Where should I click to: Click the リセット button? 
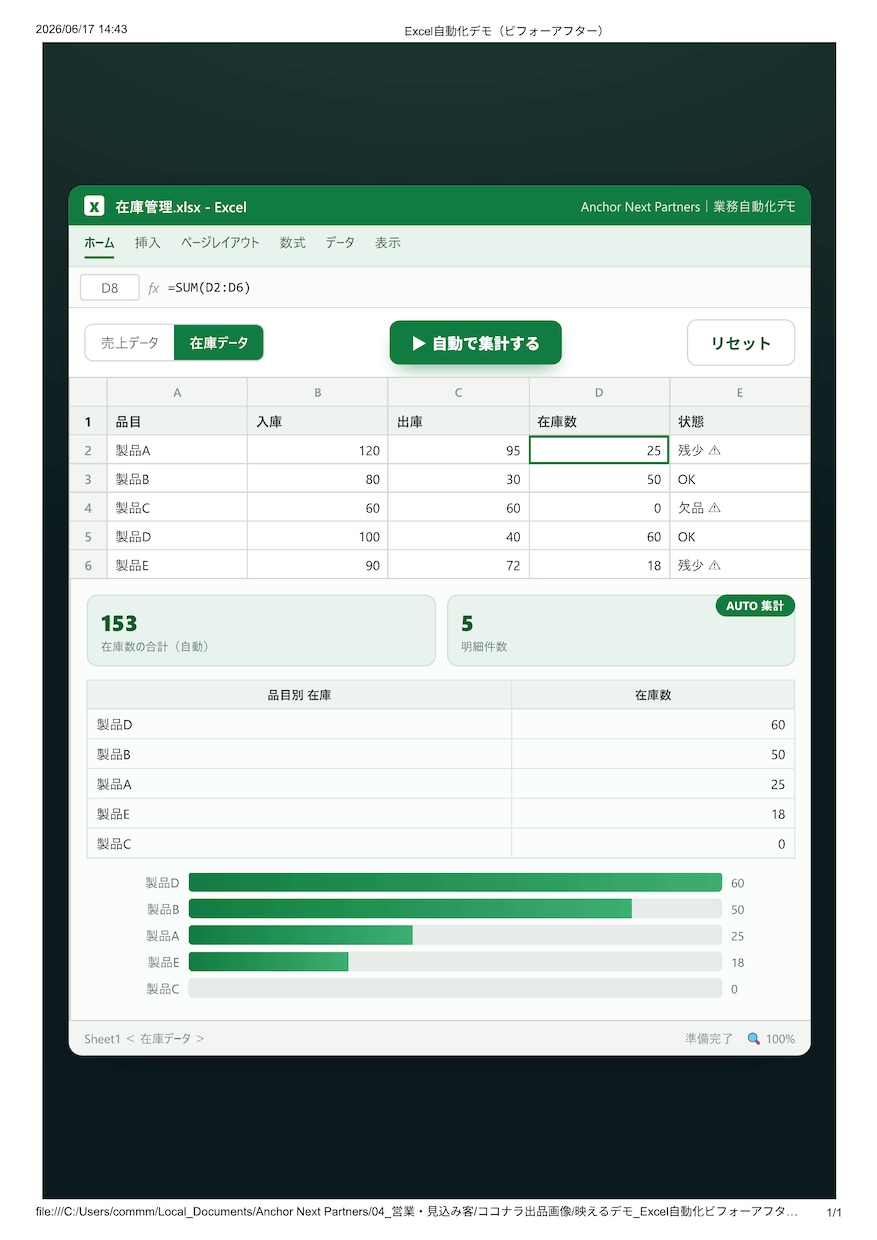click(x=741, y=343)
